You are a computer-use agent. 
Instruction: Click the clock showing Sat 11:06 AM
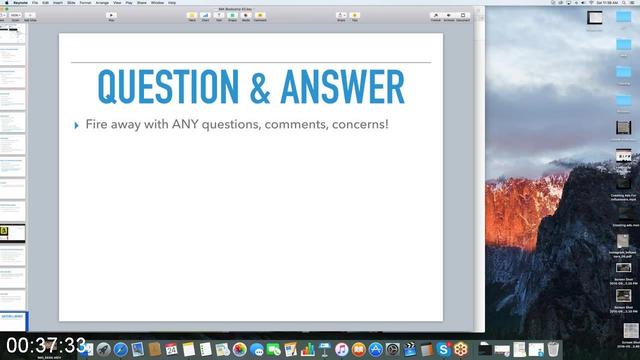tap(607, 2)
